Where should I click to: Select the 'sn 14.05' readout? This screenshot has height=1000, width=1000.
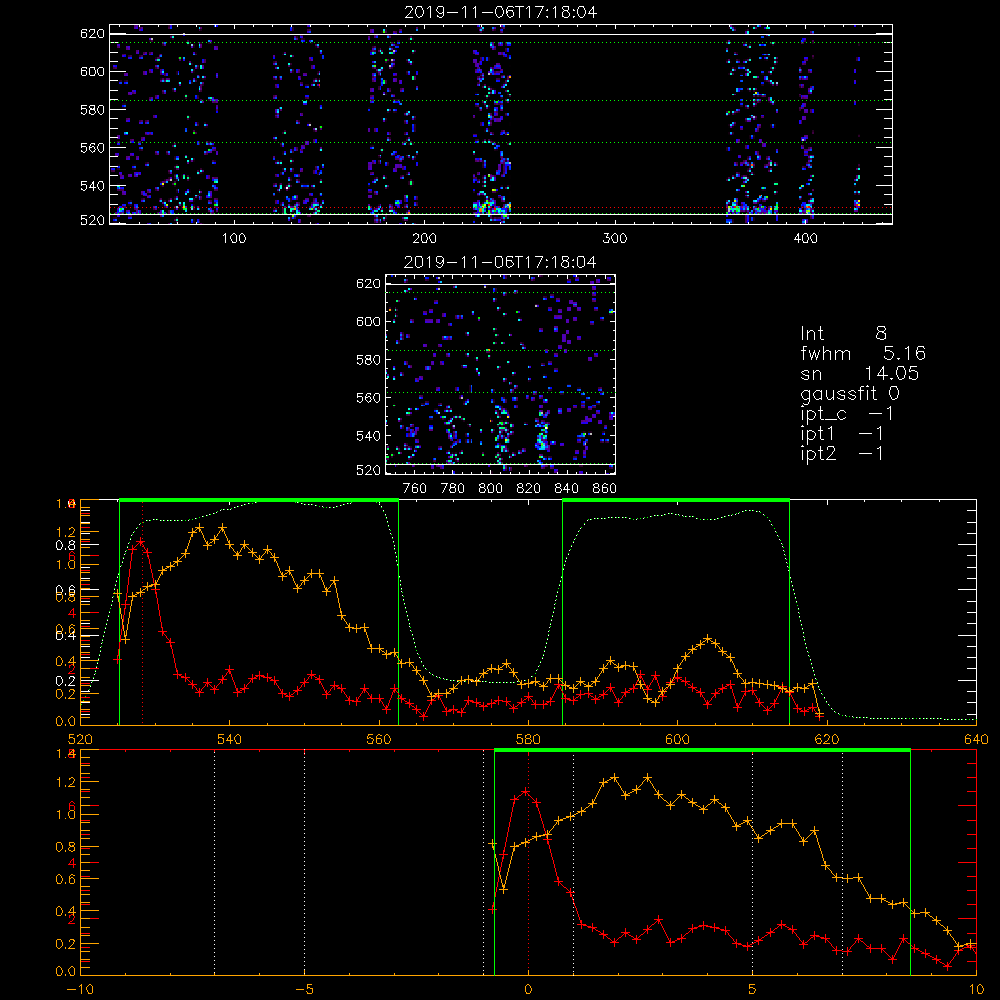coord(859,373)
